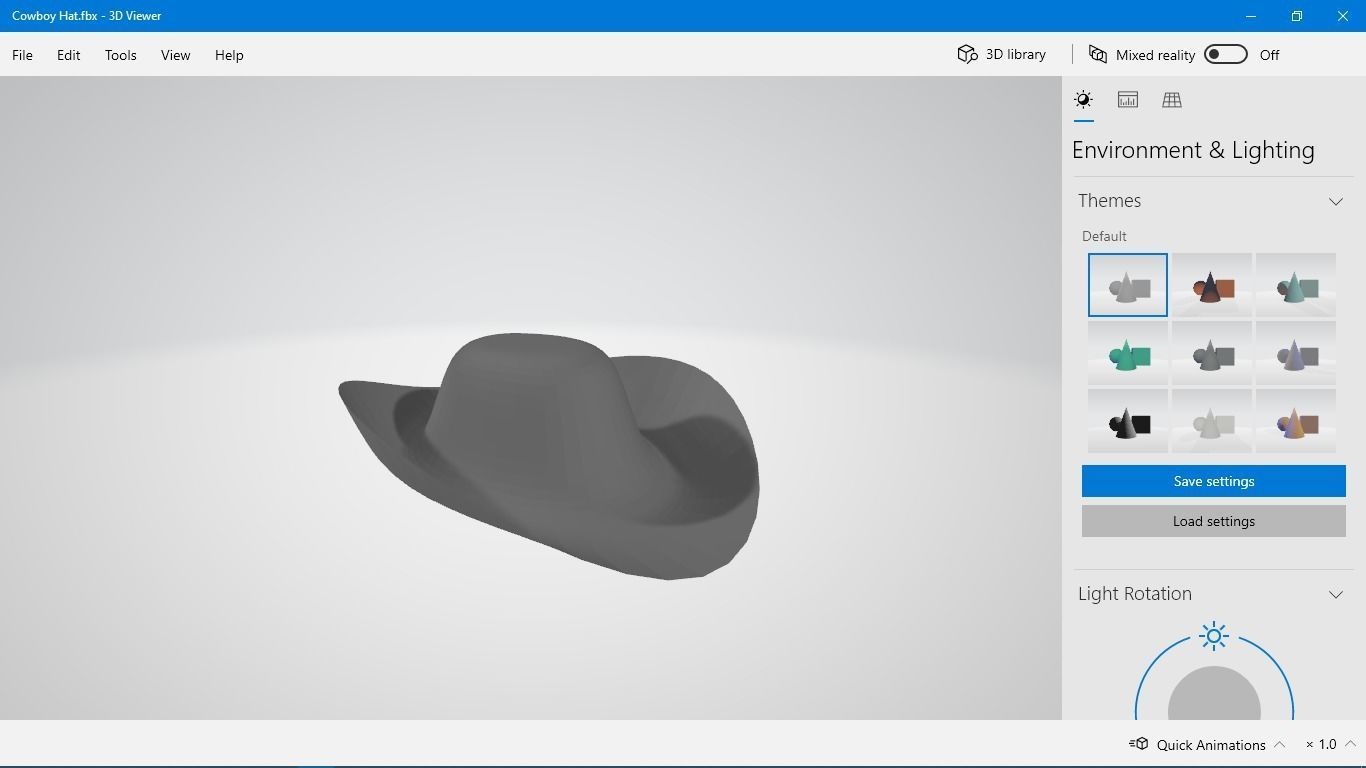Image resolution: width=1366 pixels, height=768 pixels.
Task: Open the File menu
Action: pos(22,55)
